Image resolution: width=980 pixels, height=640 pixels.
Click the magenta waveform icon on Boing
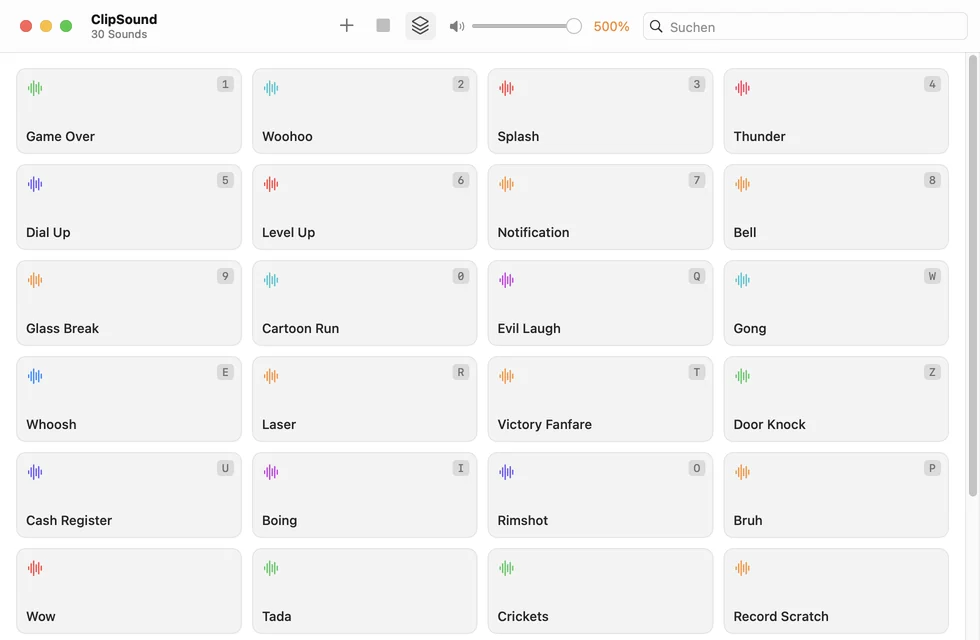271,472
